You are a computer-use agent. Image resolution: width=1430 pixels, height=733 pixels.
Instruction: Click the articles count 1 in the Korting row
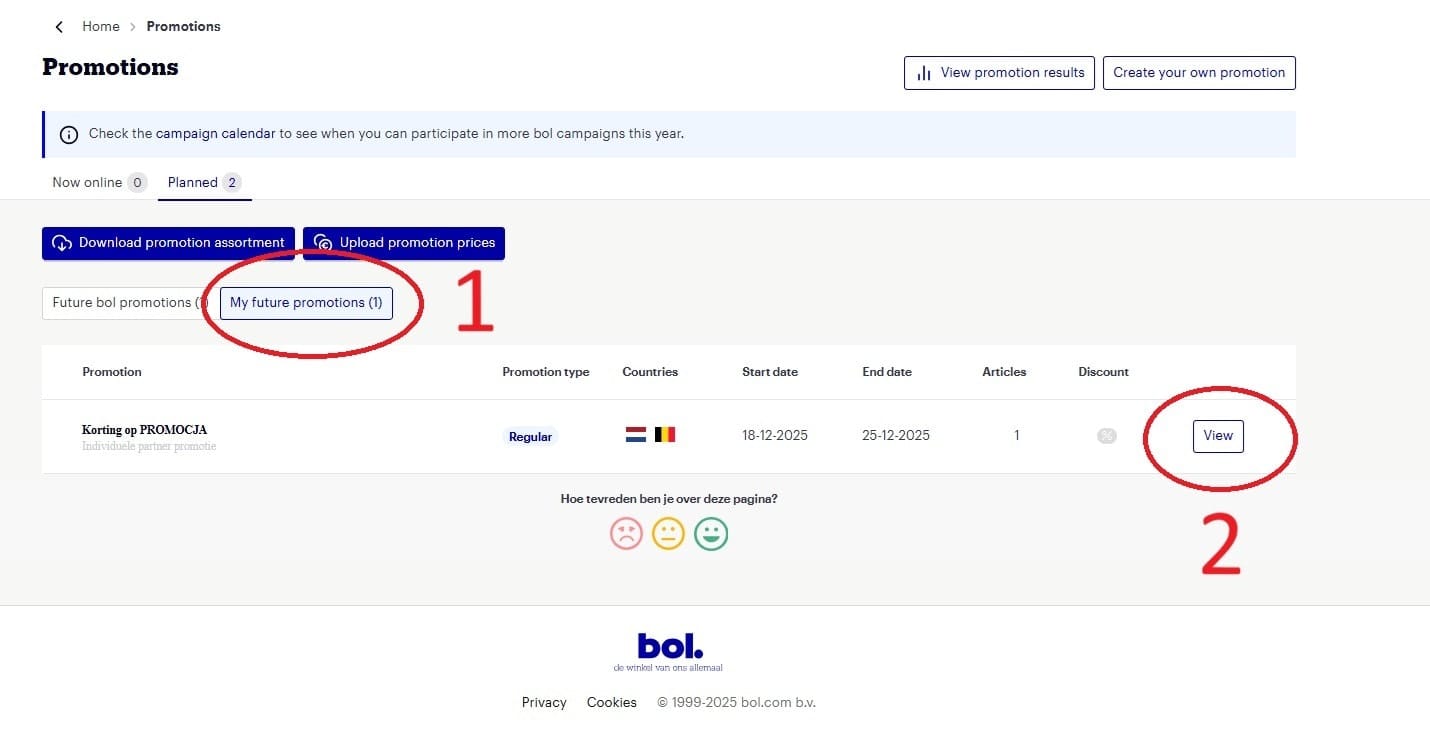pyautogui.click(x=1017, y=436)
